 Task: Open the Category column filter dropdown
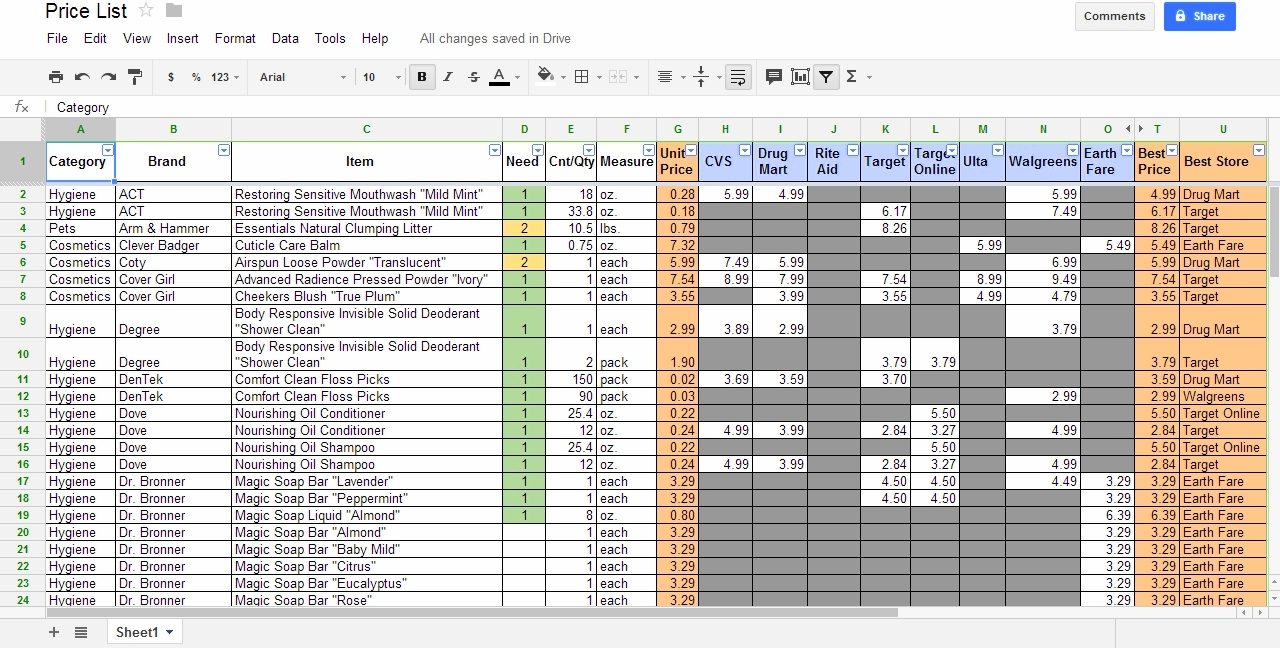[x=108, y=150]
